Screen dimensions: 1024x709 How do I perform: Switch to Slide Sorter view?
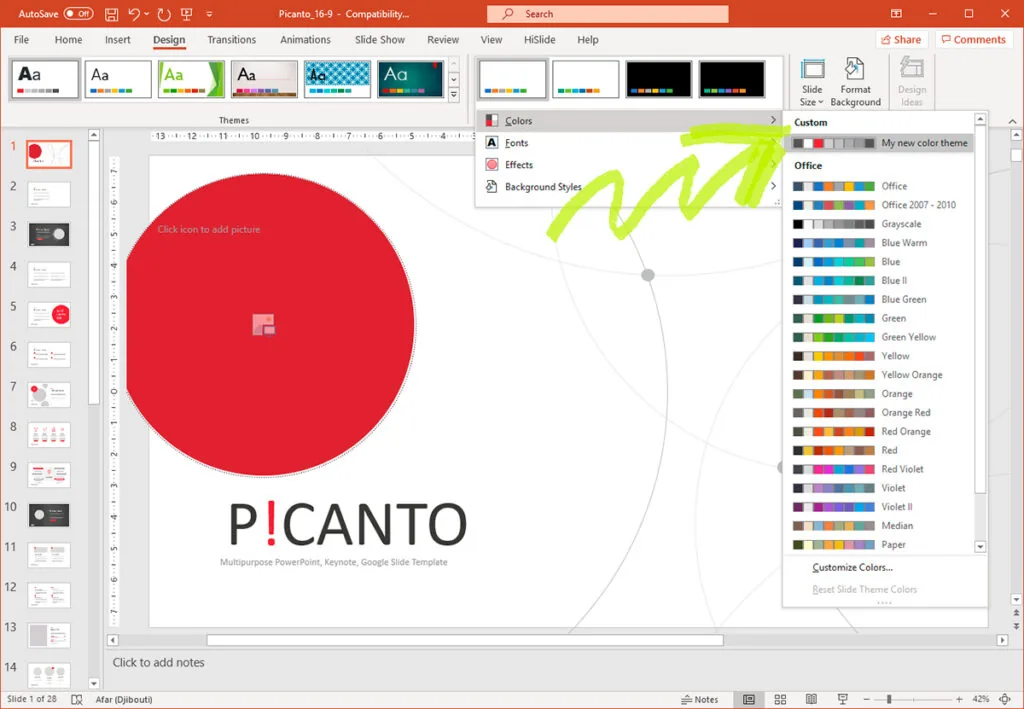pyautogui.click(x=780, y=699)
